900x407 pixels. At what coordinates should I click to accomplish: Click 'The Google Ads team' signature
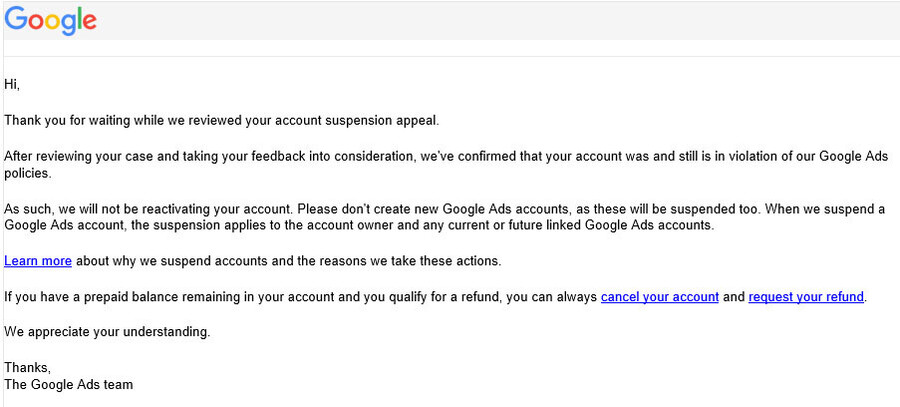(x=68, y=385)
